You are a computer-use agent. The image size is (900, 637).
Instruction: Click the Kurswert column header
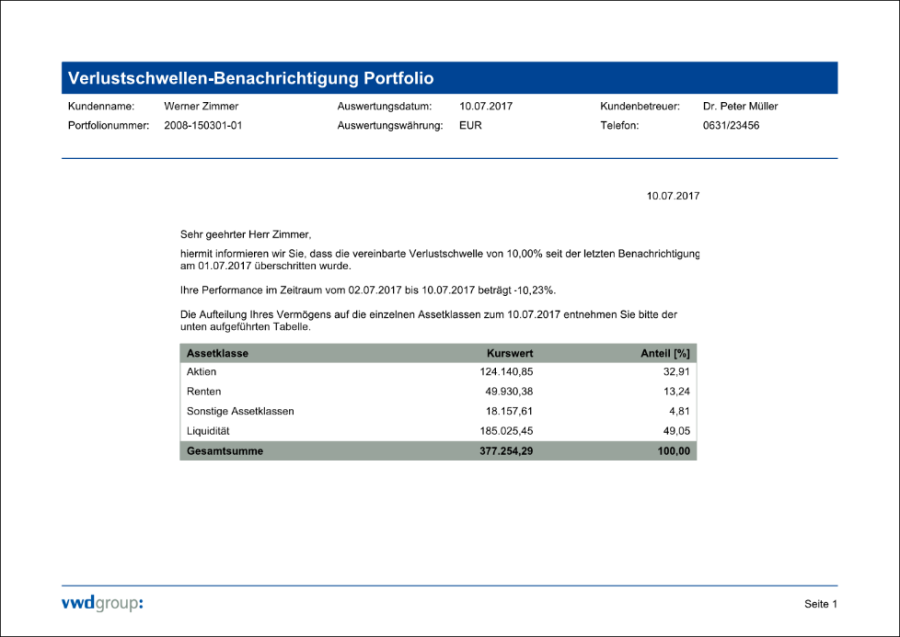point(509,353)
